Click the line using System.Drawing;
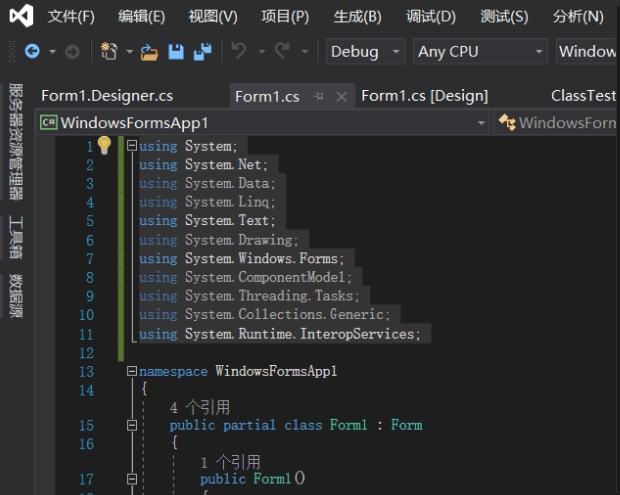The width and height of the screenshot is (620, 495). tap(218, 240)
